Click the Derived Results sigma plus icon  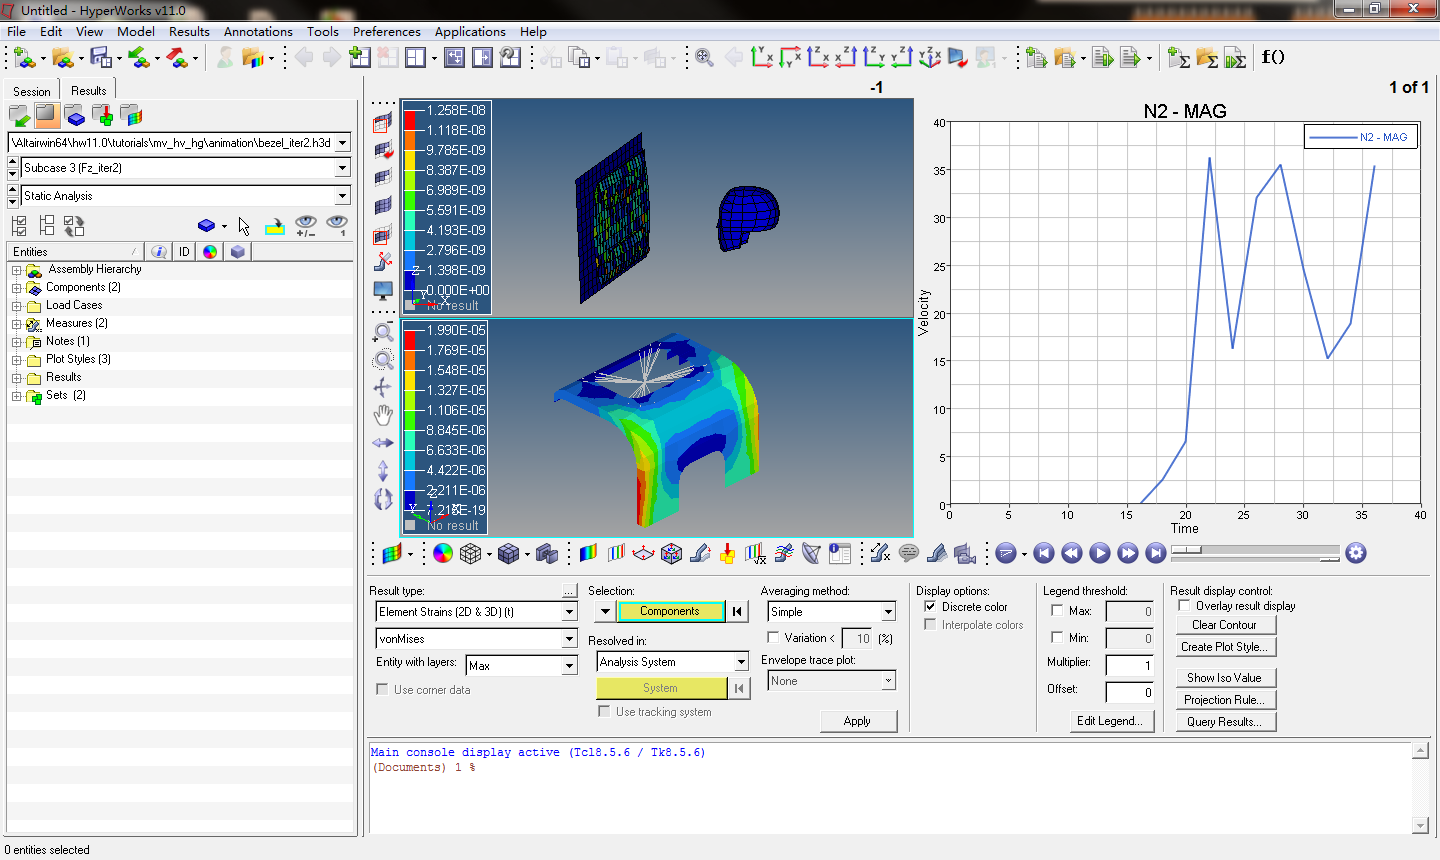pyautogui.click(x=1179, y=57)
